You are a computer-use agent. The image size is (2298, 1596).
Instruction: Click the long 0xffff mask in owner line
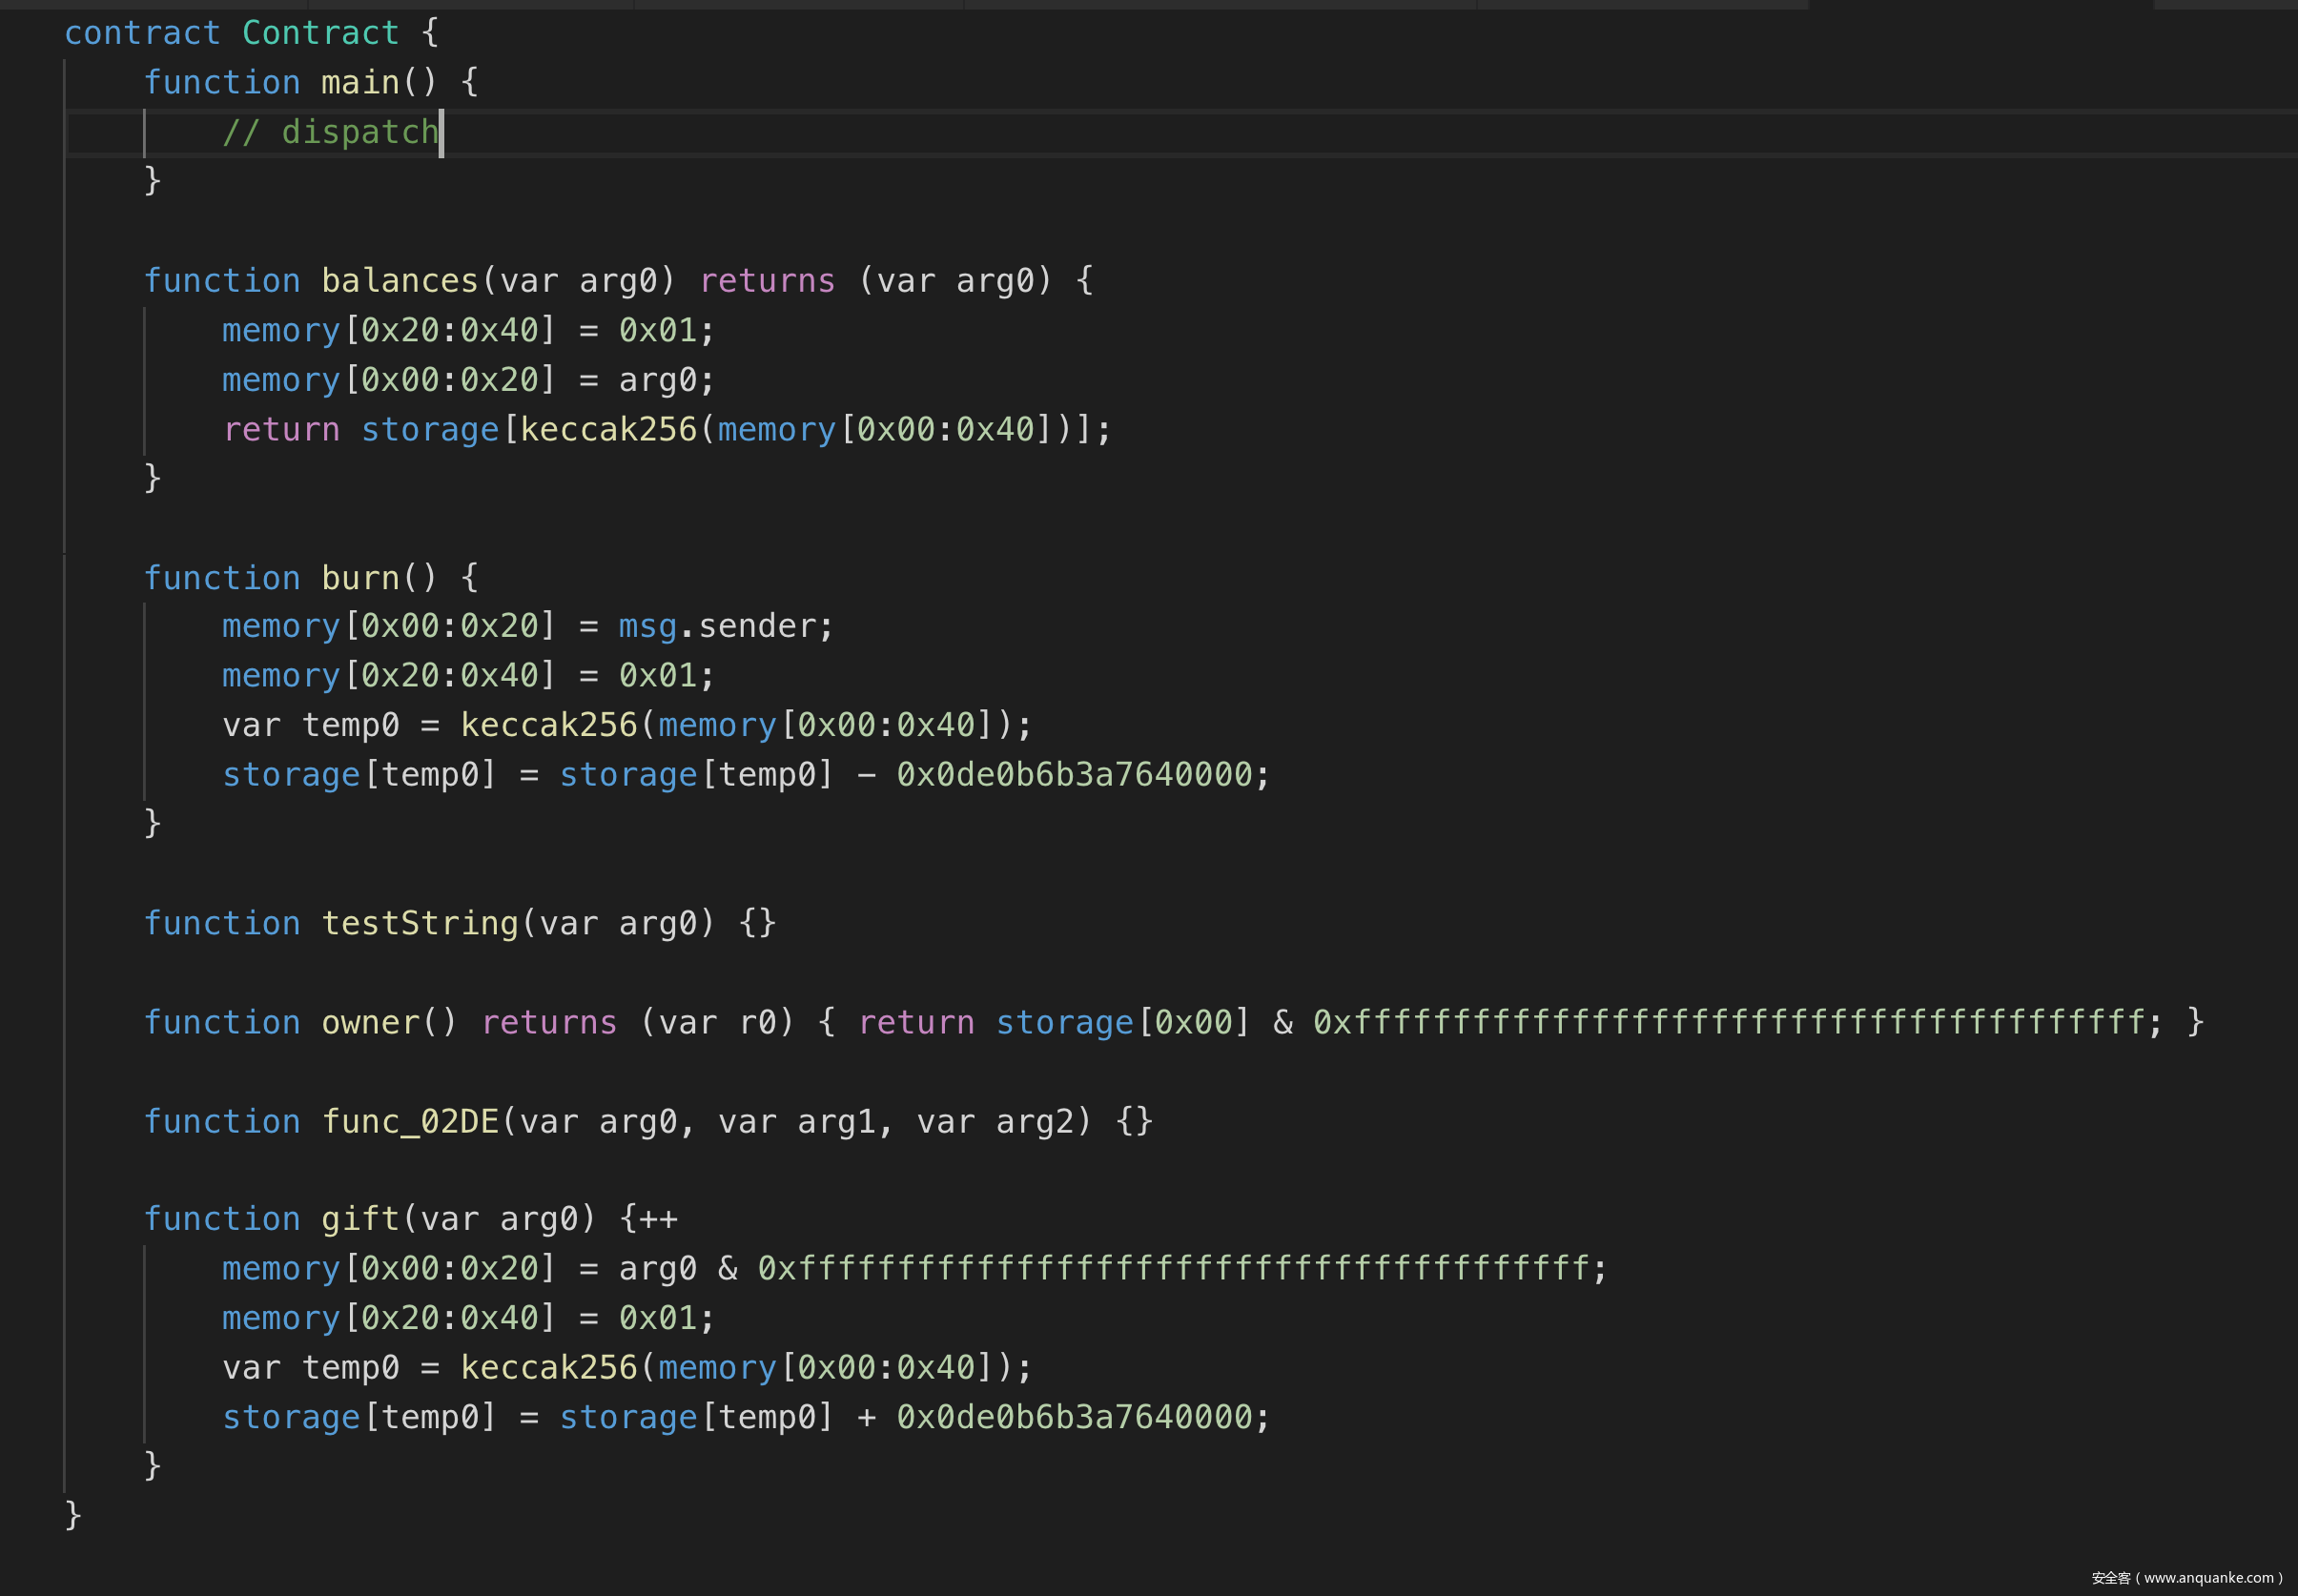pyautogui.click(x=1728, y=1022)
